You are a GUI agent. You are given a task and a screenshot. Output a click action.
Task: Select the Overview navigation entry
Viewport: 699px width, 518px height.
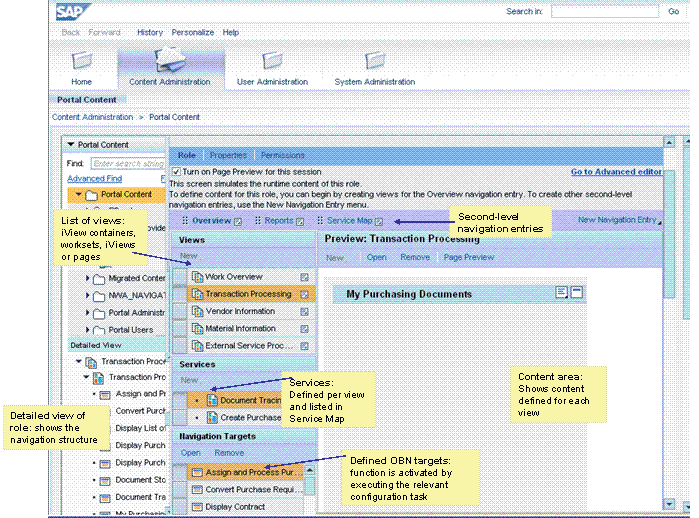(x=211, y=221)
